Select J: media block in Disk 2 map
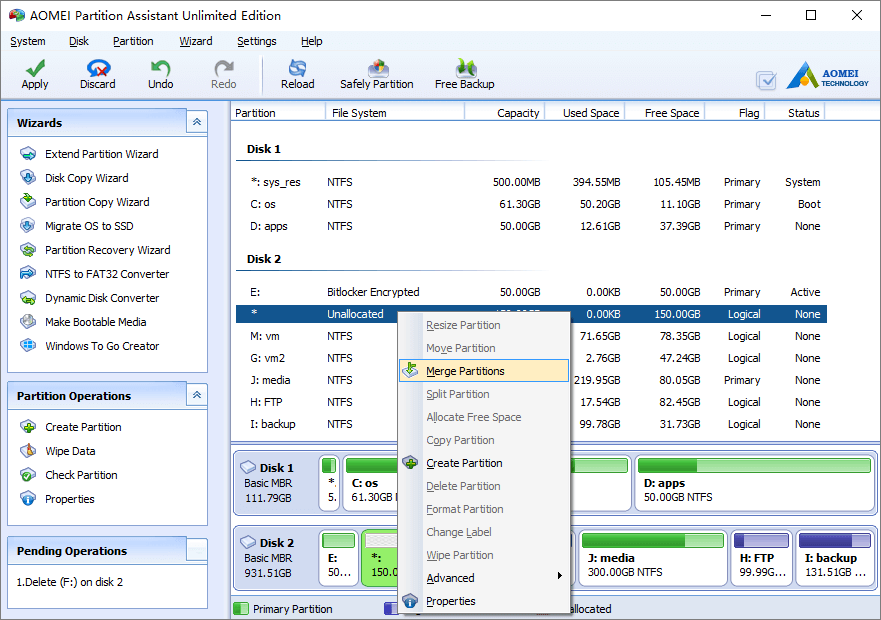Screen dimensions: 881x620 [x=653, y=558]
